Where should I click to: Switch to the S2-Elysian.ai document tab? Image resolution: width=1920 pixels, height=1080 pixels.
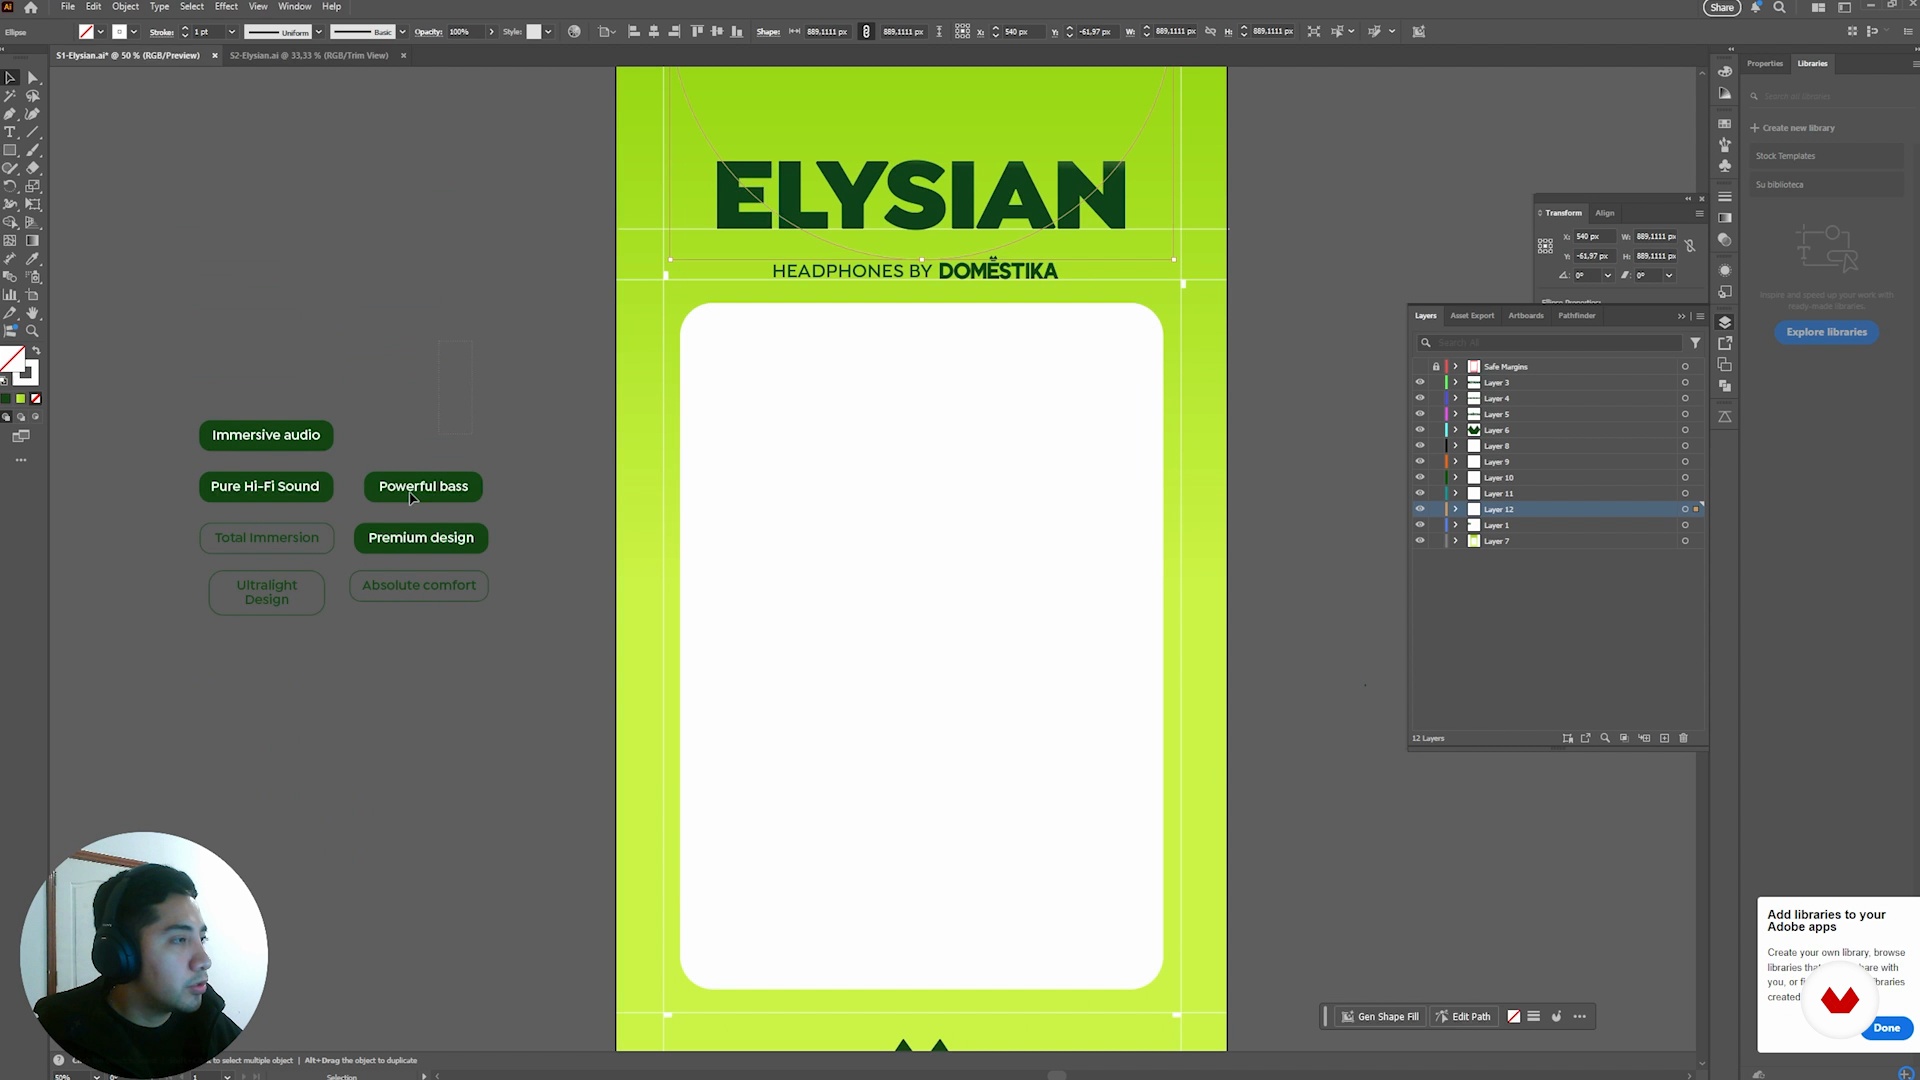tap(309, 56)
